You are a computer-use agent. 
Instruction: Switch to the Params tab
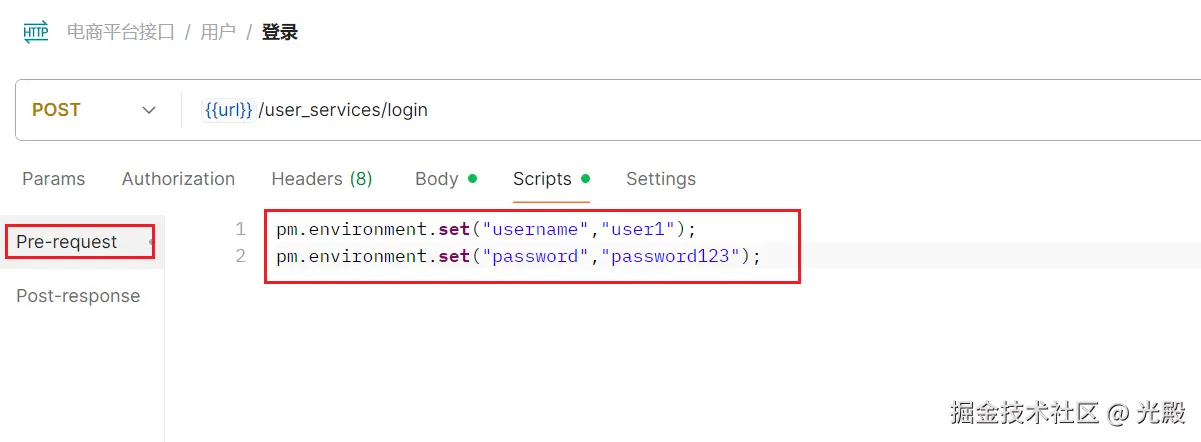(53, 179)
